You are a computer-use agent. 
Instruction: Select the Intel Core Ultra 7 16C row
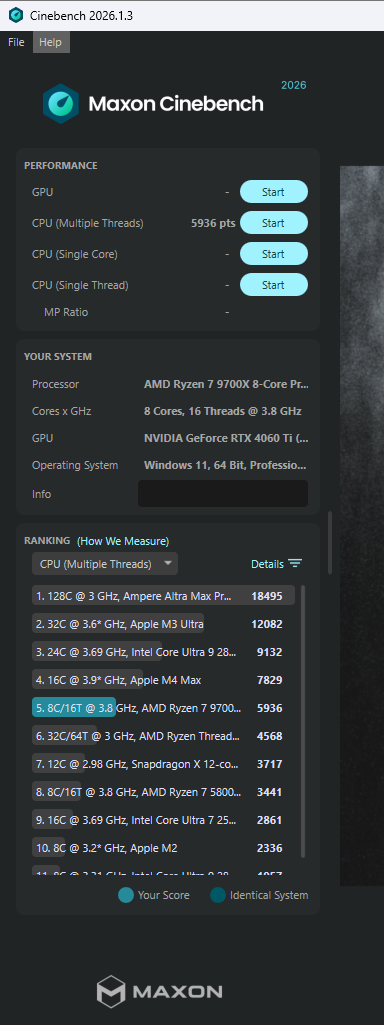click(164, 820)
